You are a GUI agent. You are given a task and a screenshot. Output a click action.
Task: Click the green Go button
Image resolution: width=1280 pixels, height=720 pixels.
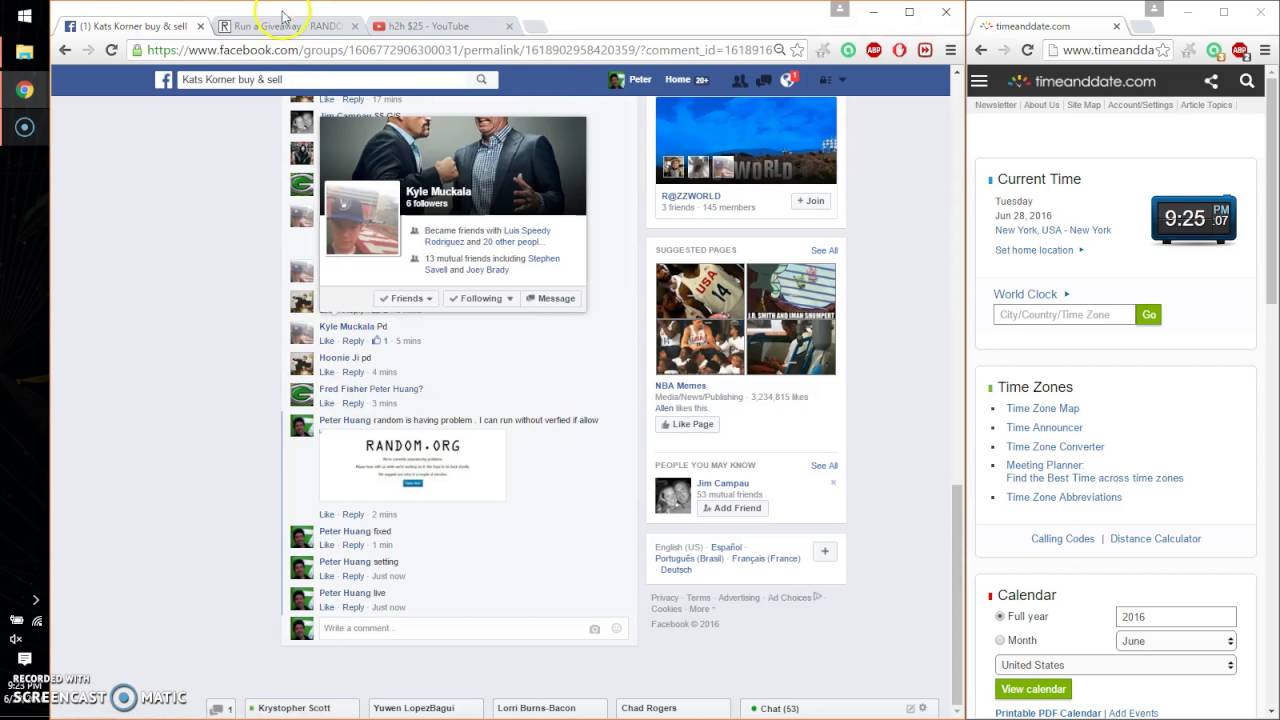click(1149, 315)
